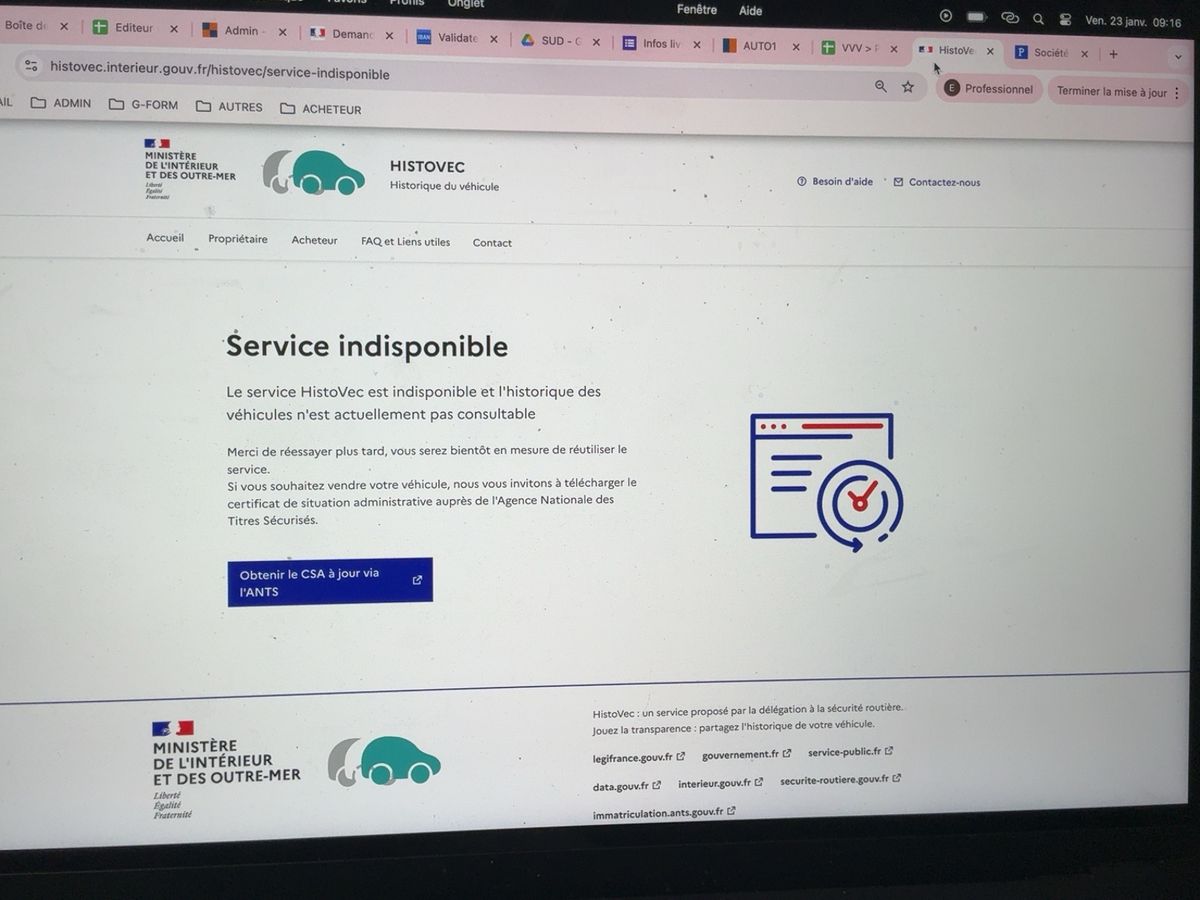Viewport: 1200px width, 900px height.
Task: Click Terminer la mise à jour
Action: click(x=1112, y=92)
